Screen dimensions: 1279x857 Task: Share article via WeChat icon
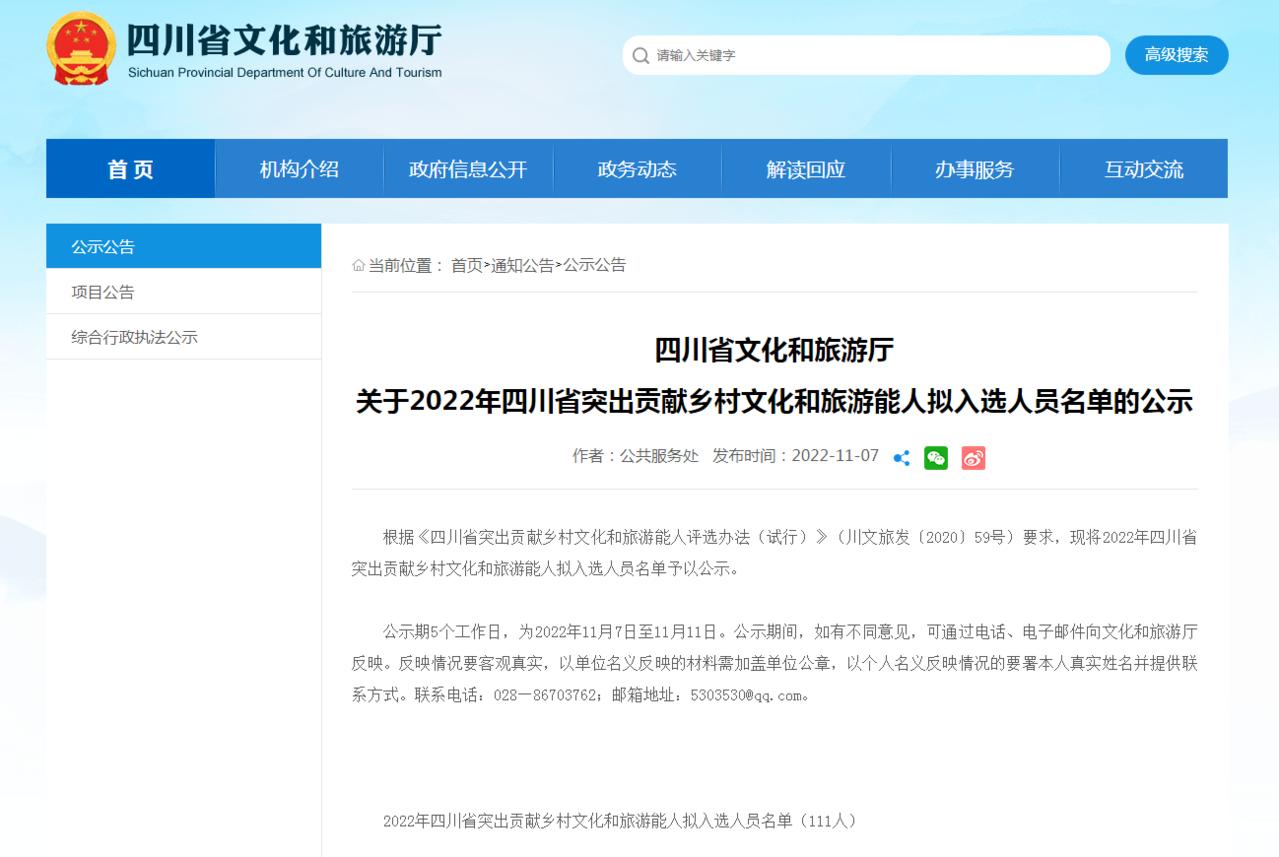click(x=936, y=458)
